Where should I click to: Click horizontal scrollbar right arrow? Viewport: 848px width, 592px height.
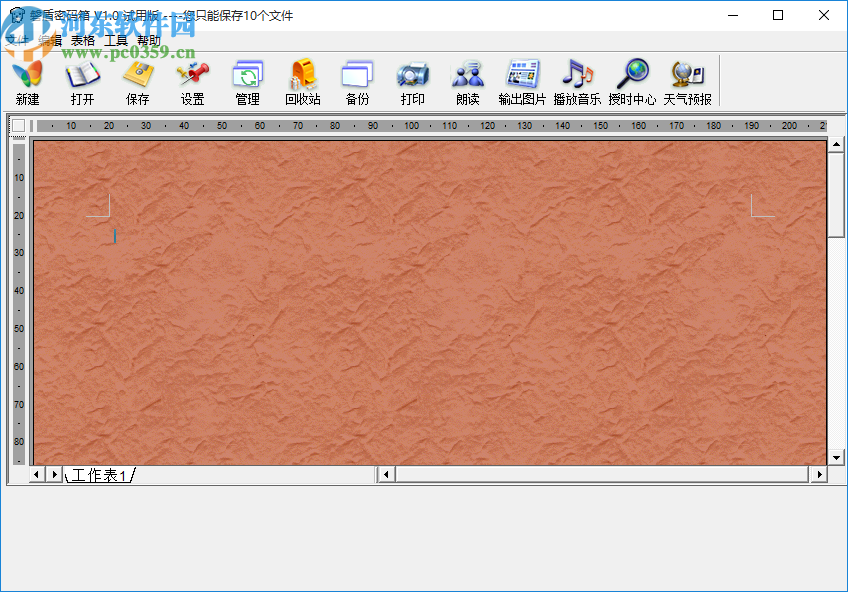click(x=819, y=475)
